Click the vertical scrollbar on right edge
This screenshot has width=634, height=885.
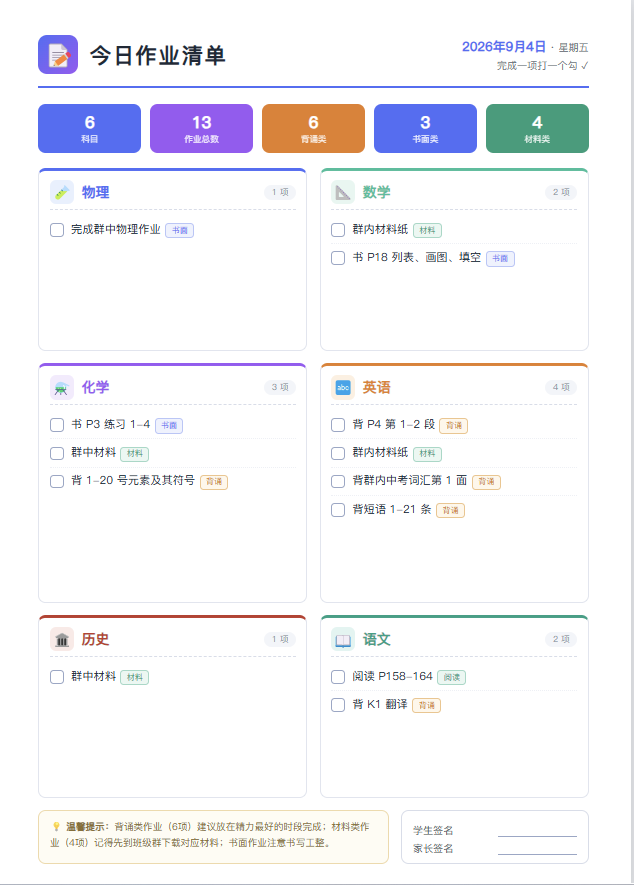tap(632, 442)
